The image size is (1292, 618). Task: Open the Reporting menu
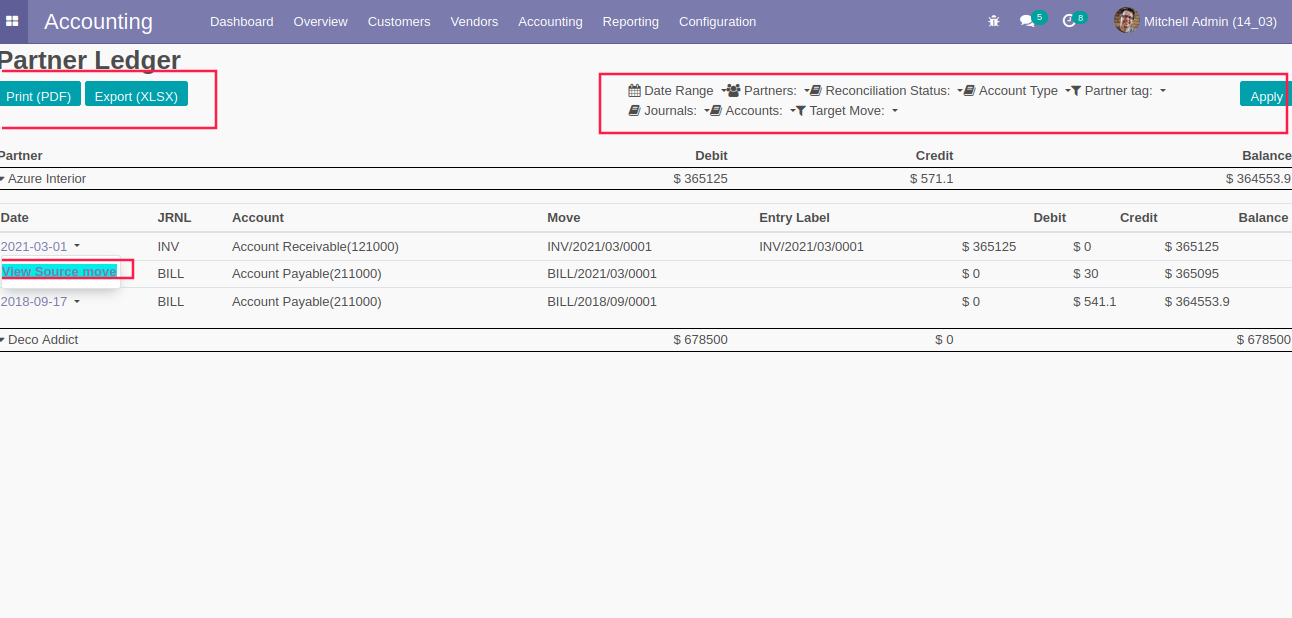(630, 21)
